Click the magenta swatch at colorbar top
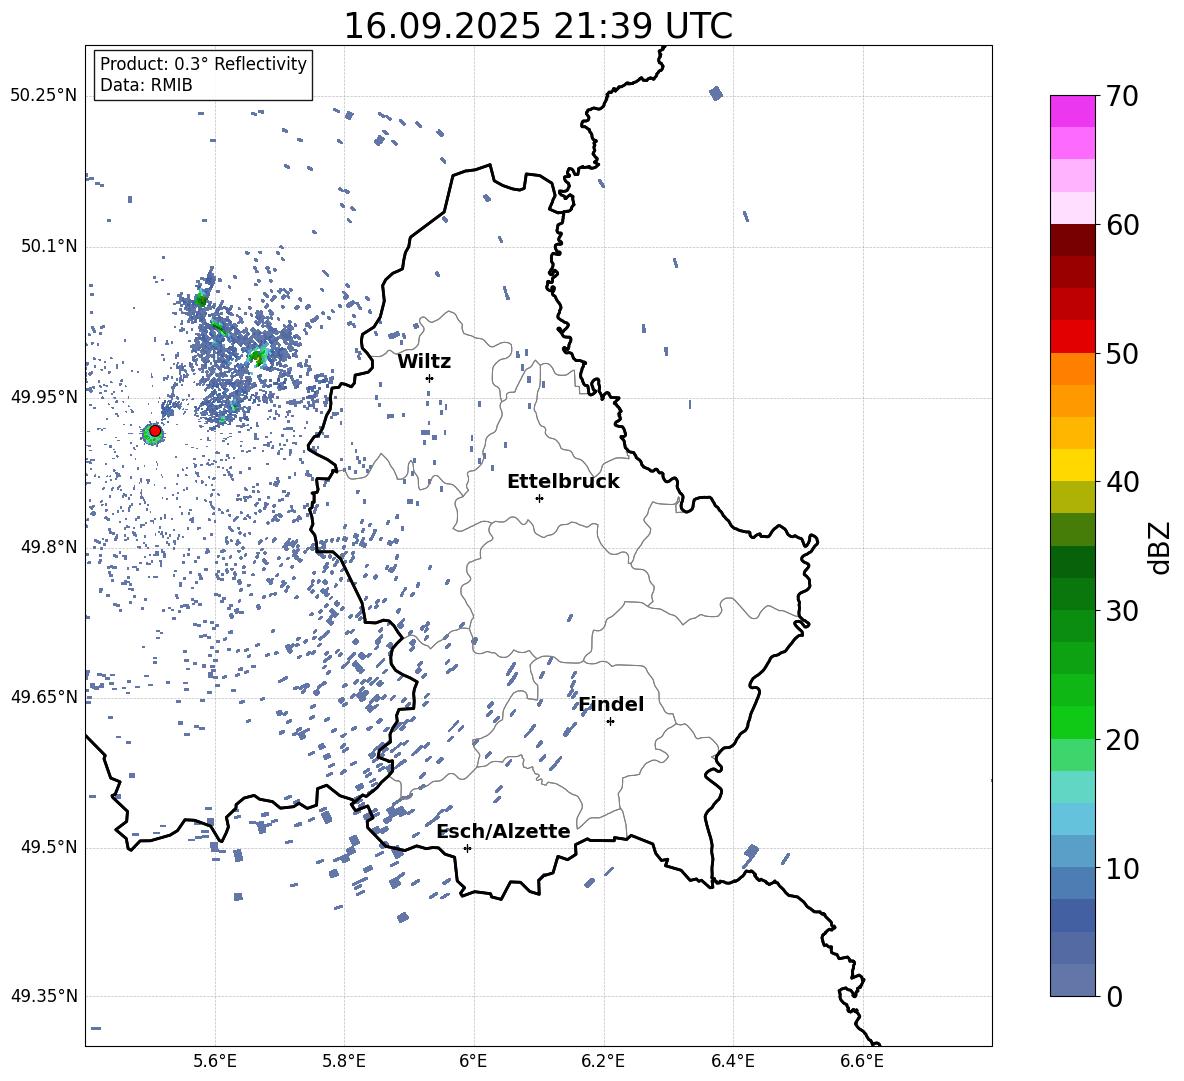 [1073, 111]
